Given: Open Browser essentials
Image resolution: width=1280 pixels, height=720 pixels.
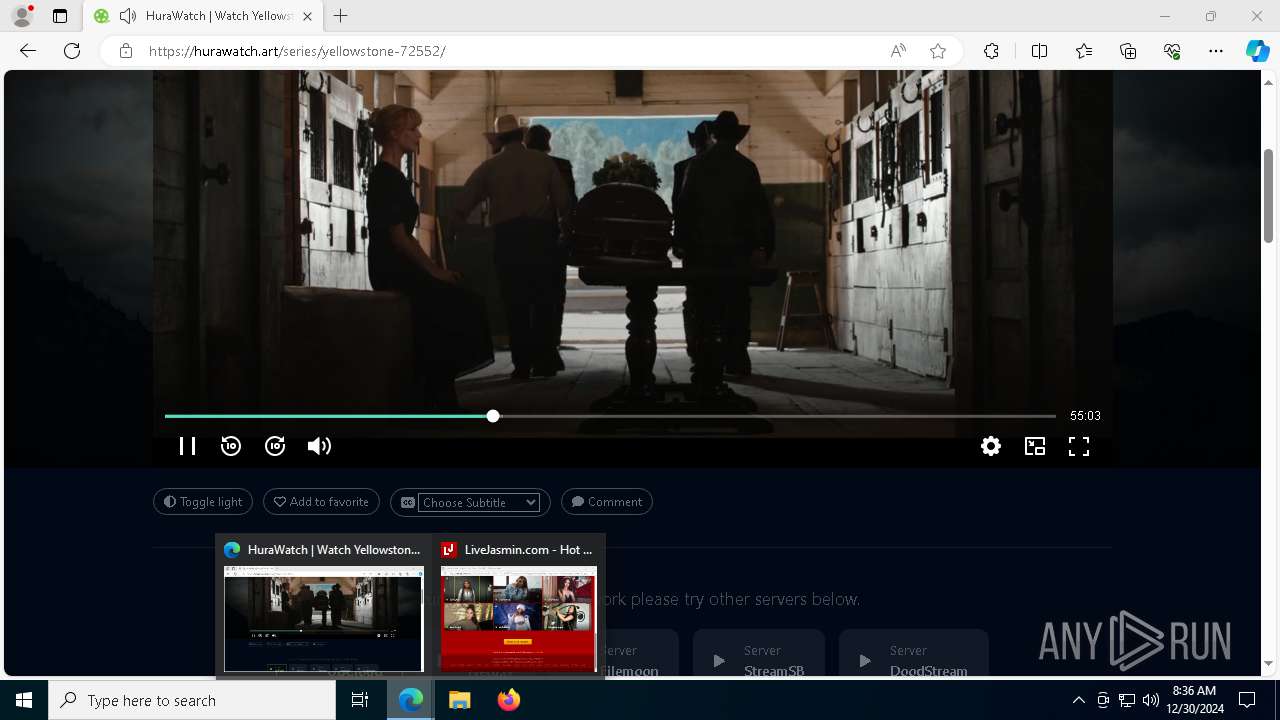Looking at the screenshot, I should tap(1172, 51).
